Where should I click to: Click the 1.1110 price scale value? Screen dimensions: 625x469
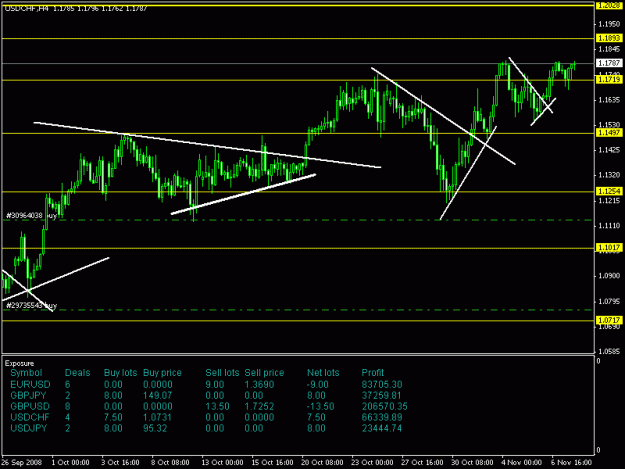(609, 226)
